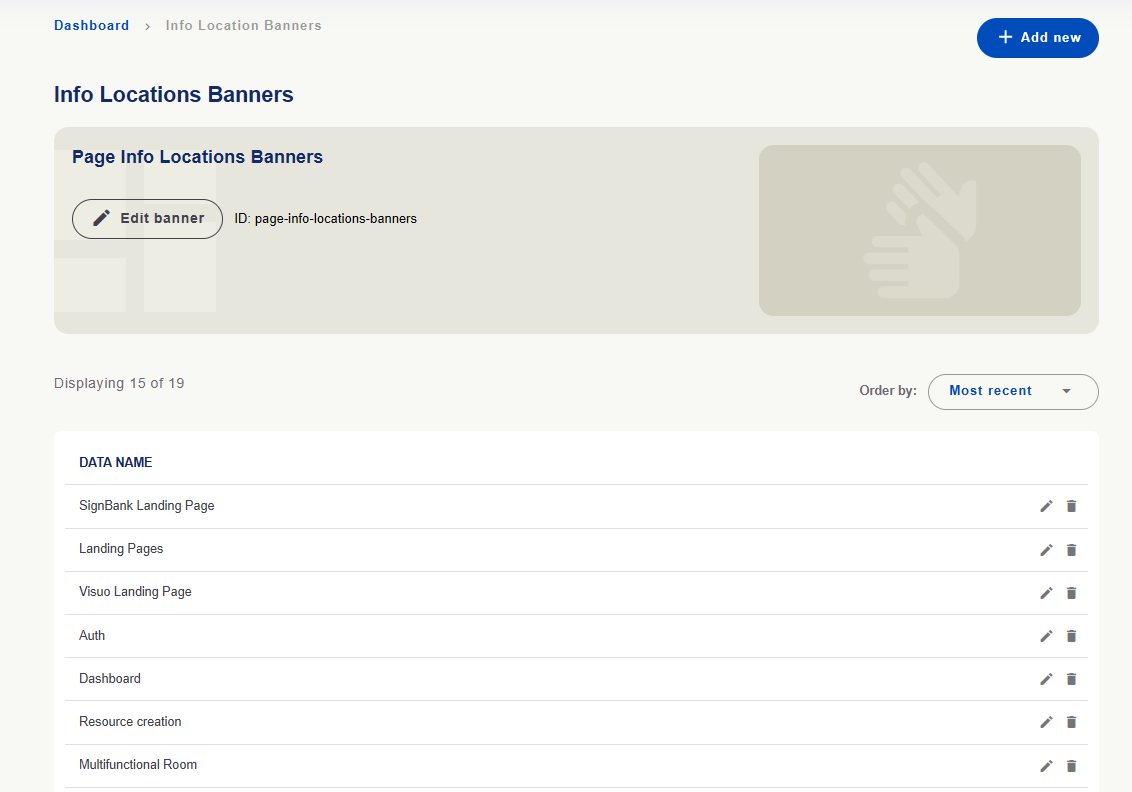Edit the Landing Pages row

coord(1046,550)
